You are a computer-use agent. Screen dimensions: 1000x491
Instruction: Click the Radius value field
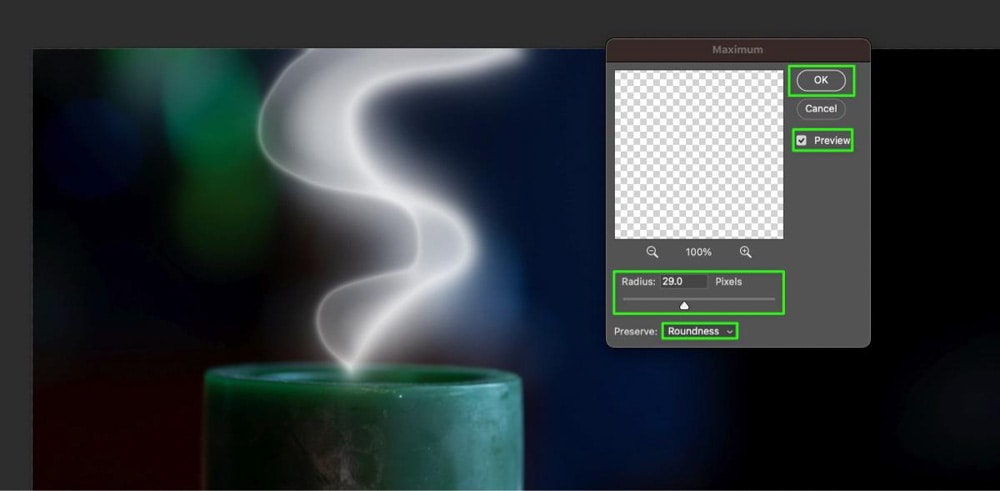click(684, 281)
